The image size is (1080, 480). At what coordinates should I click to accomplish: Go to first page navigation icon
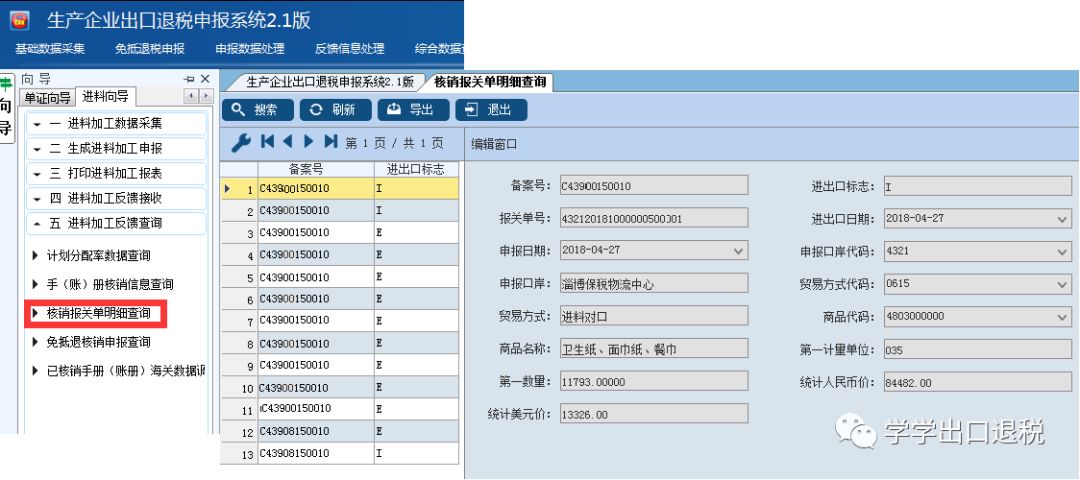pos(268,142)
